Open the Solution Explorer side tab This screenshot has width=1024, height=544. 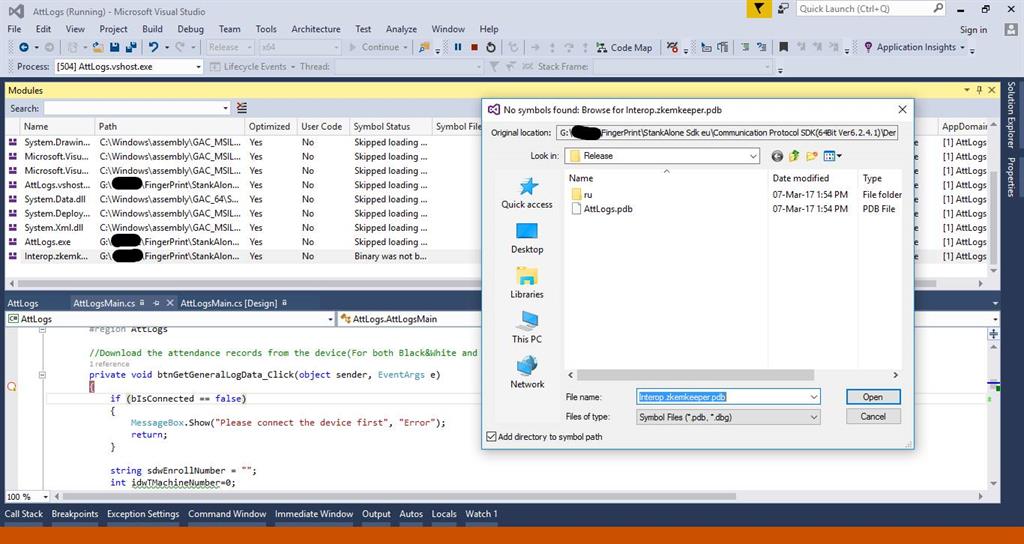point(1011,114)
